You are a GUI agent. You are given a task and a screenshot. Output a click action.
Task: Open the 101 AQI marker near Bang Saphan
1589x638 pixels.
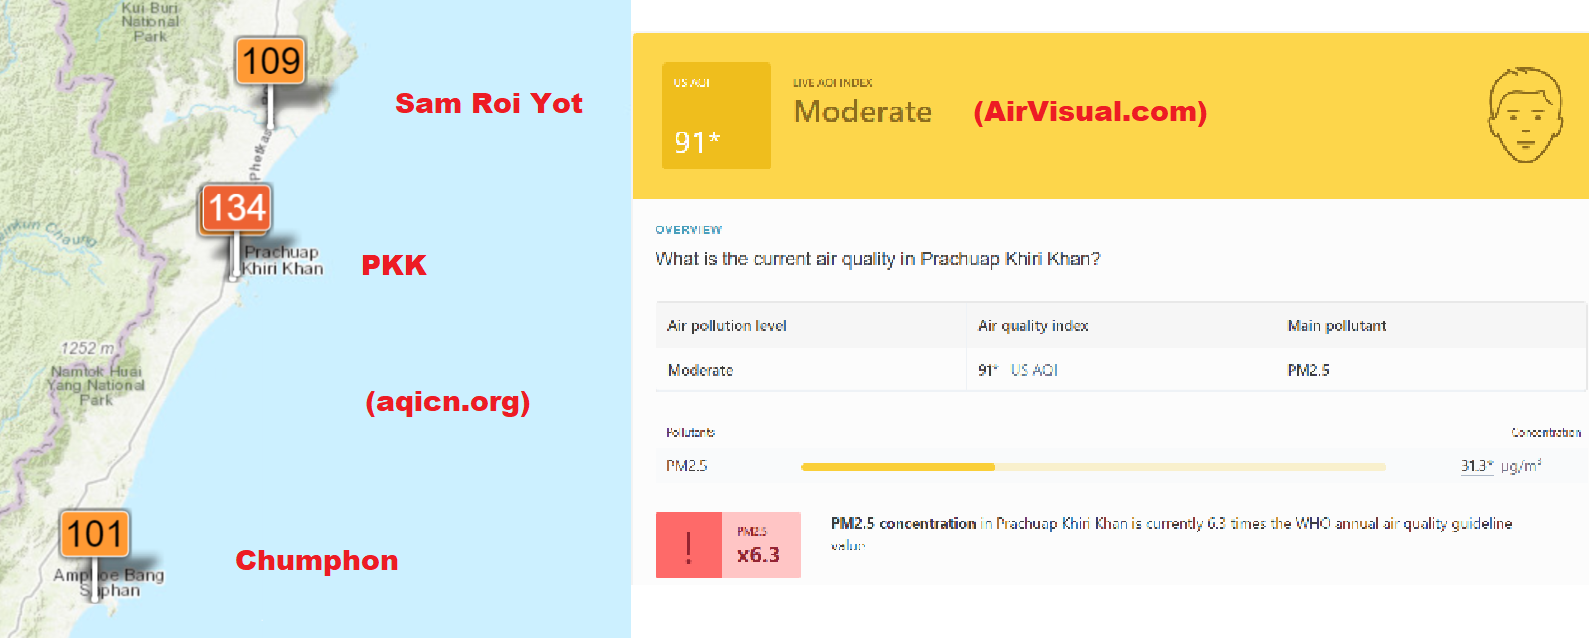[x=94, y=534]
